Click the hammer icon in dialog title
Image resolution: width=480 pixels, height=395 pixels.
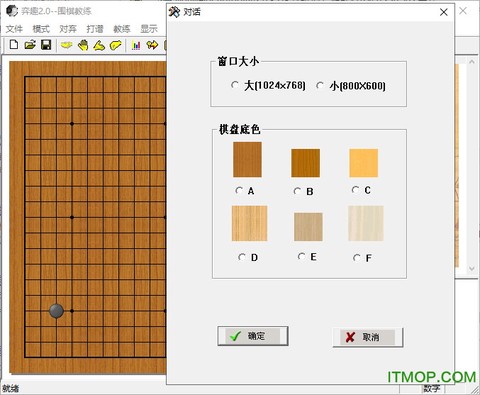174,12
